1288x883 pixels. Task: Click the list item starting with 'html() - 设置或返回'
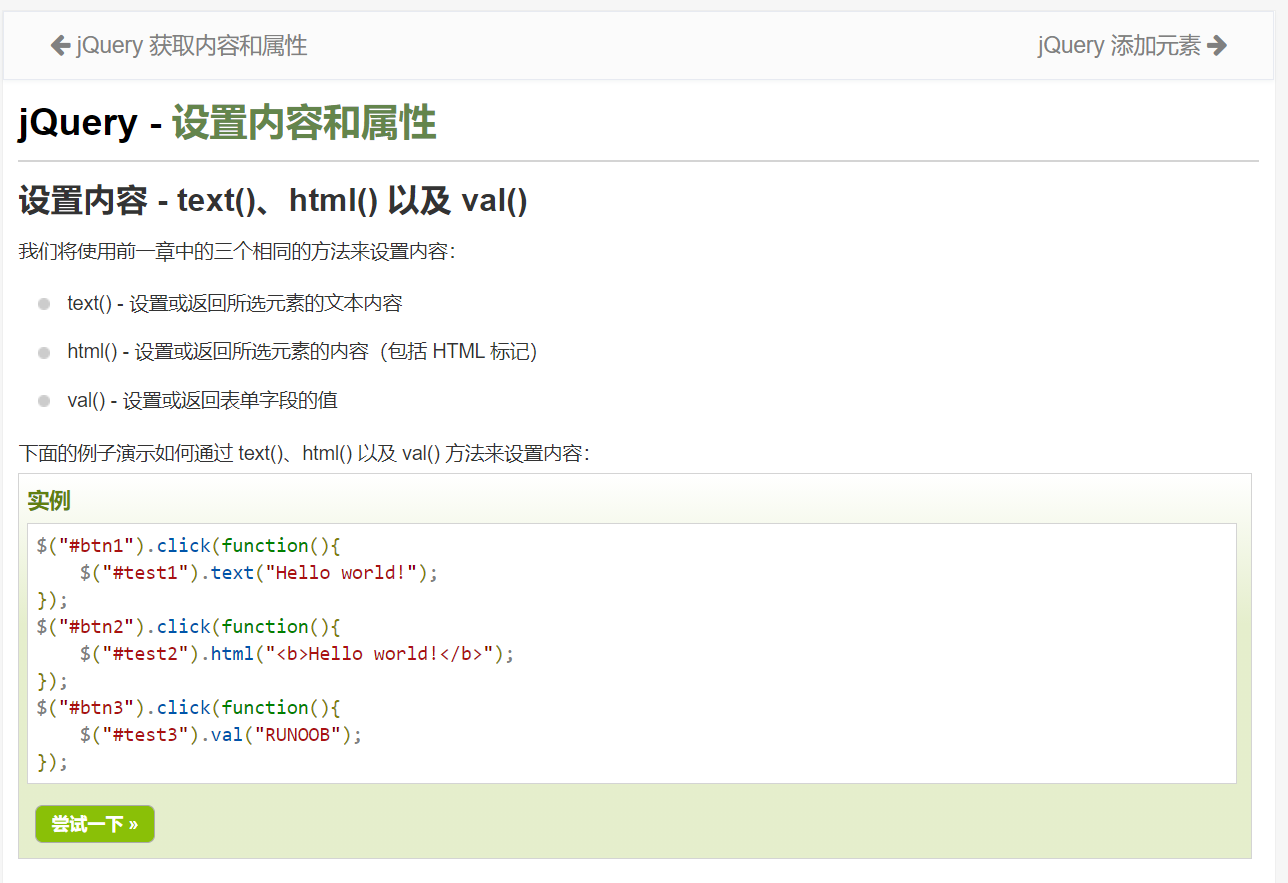coord(303,352)
